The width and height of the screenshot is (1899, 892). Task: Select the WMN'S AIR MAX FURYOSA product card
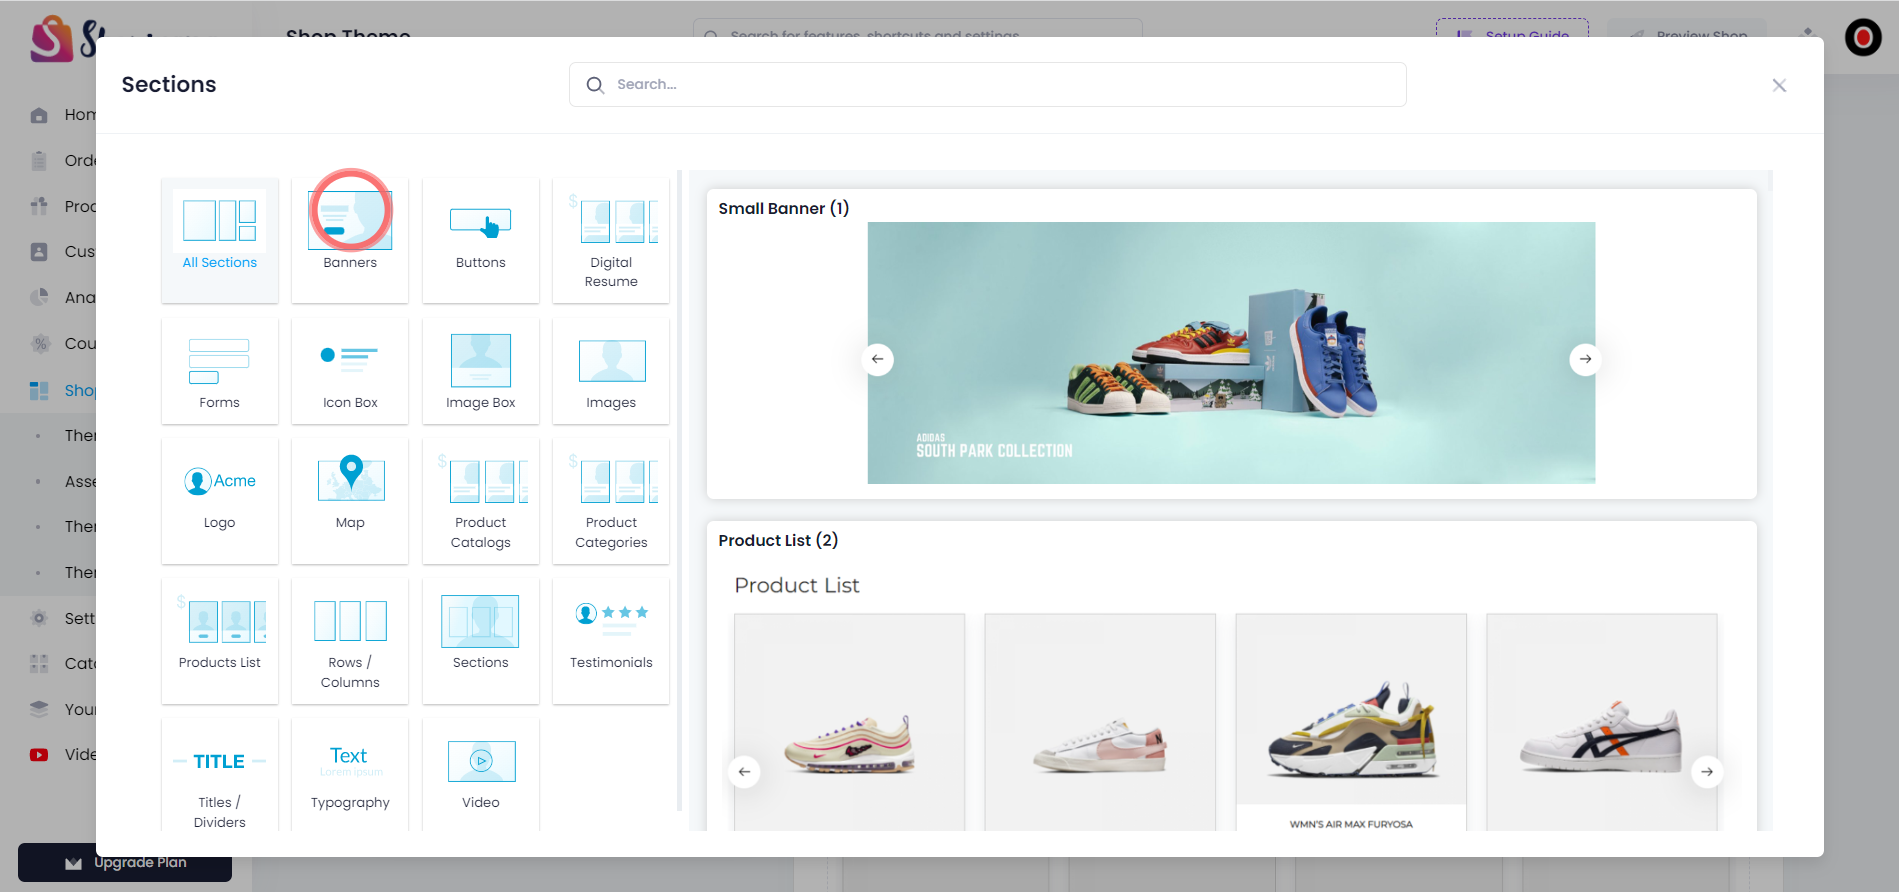click(x=1351, y=722)
